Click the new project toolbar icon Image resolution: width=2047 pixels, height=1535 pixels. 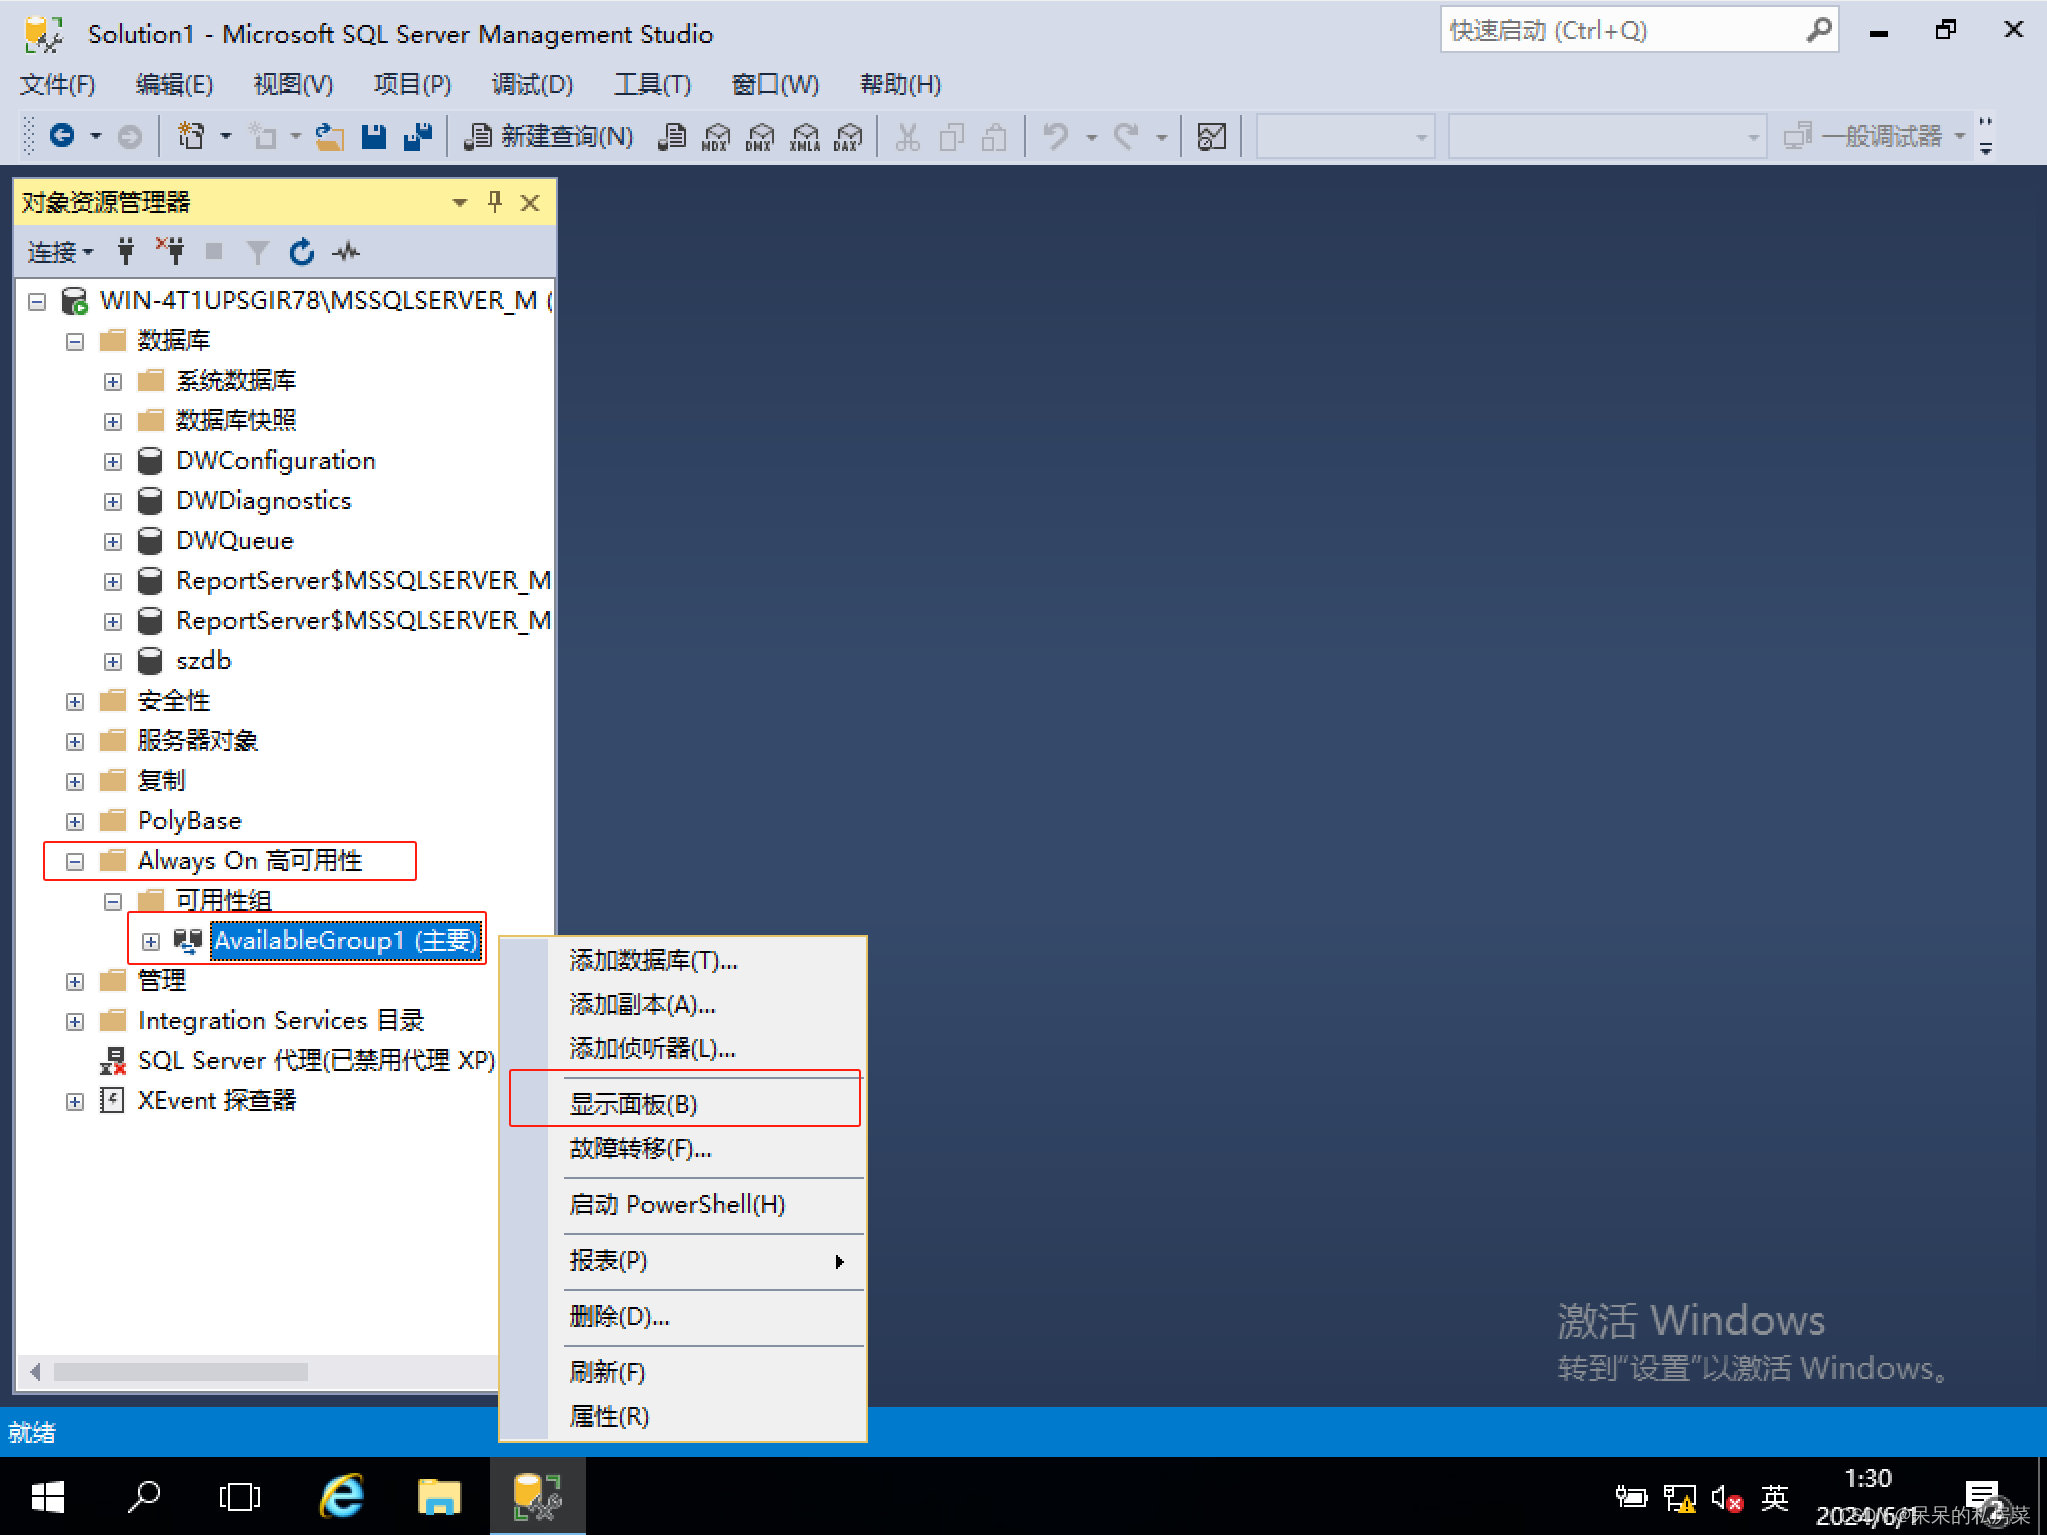tap(190, 136)
